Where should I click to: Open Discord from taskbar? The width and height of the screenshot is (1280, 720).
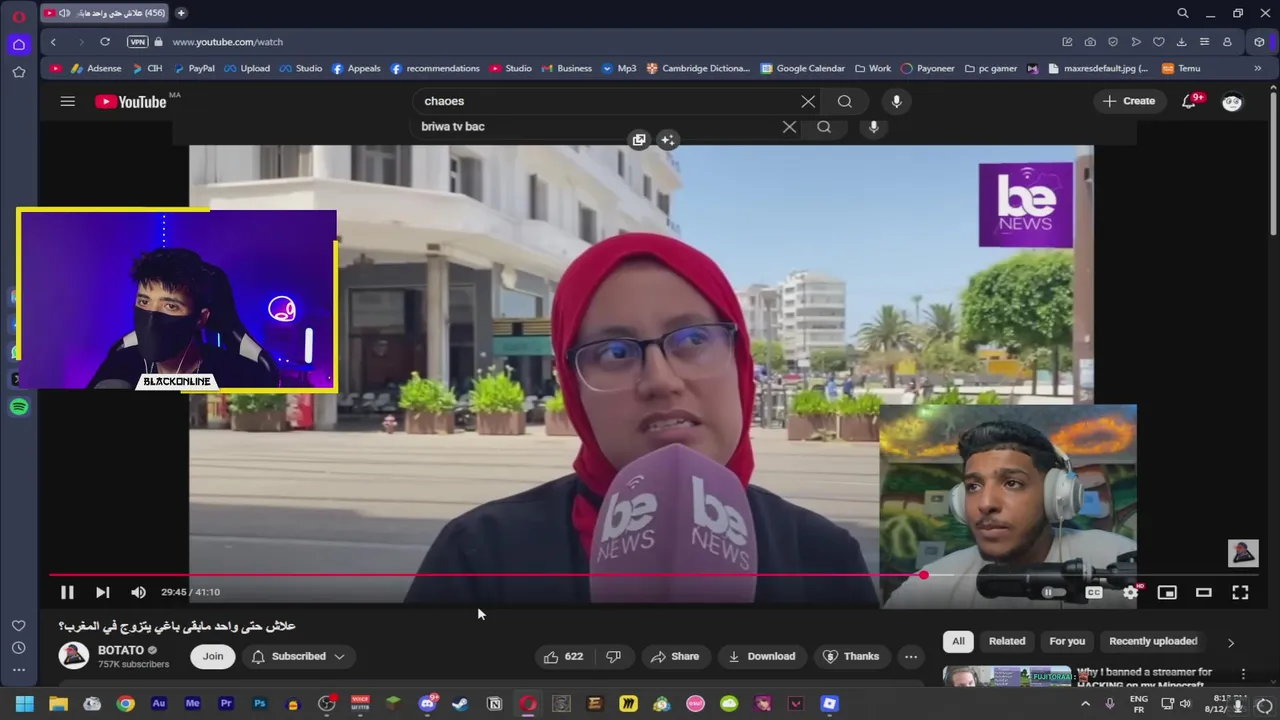coord(428,704)
